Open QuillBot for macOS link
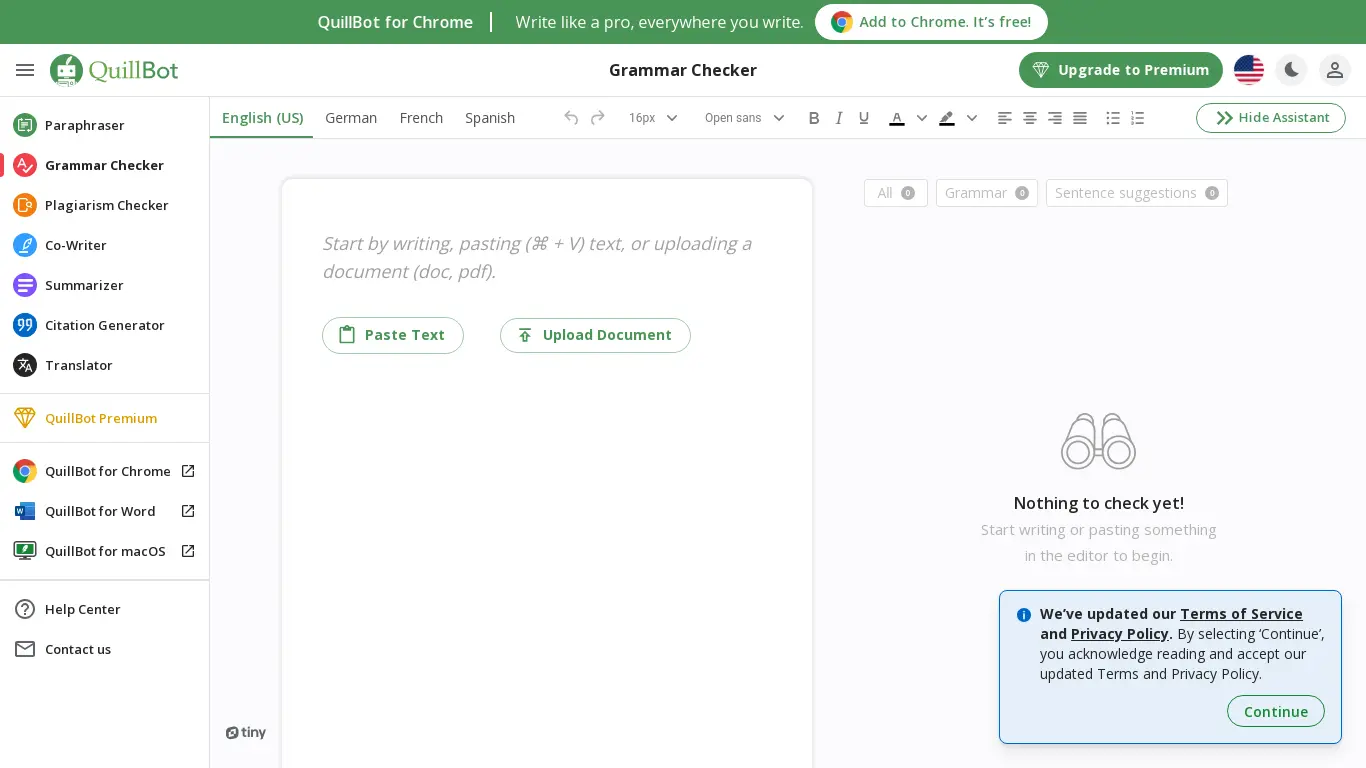1366x768 pixels. (x=104, y=551)
